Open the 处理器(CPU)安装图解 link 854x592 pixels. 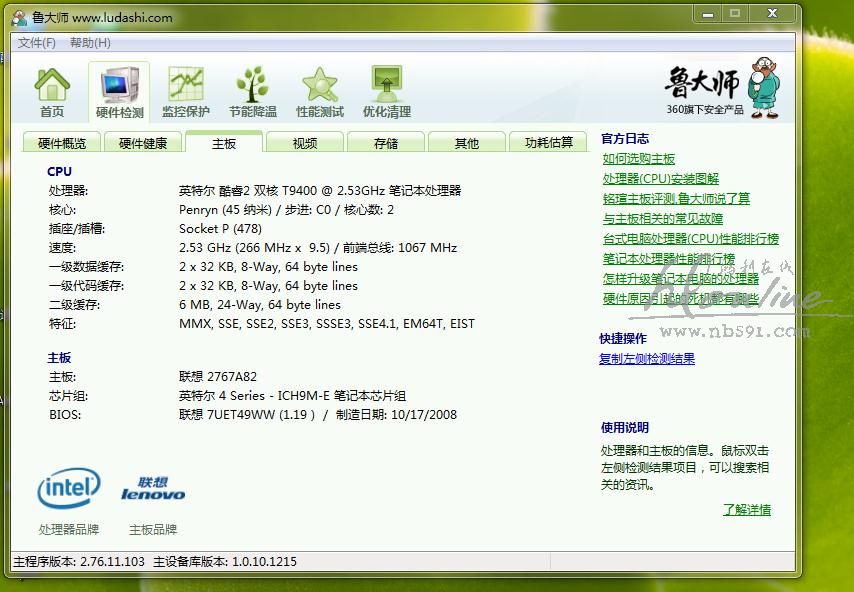tap(661, 179)
